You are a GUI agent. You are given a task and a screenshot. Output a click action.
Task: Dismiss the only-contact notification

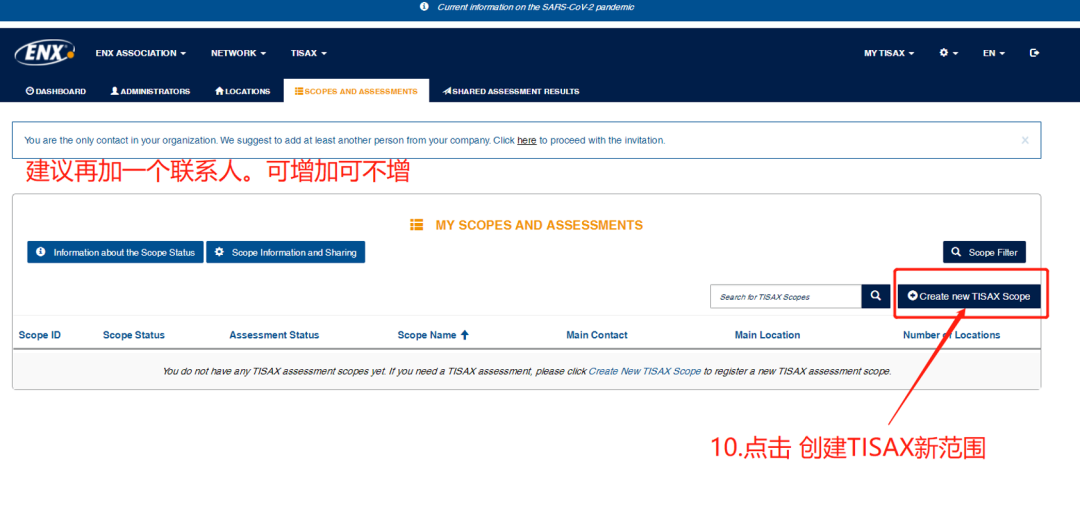pos(1025,140)
